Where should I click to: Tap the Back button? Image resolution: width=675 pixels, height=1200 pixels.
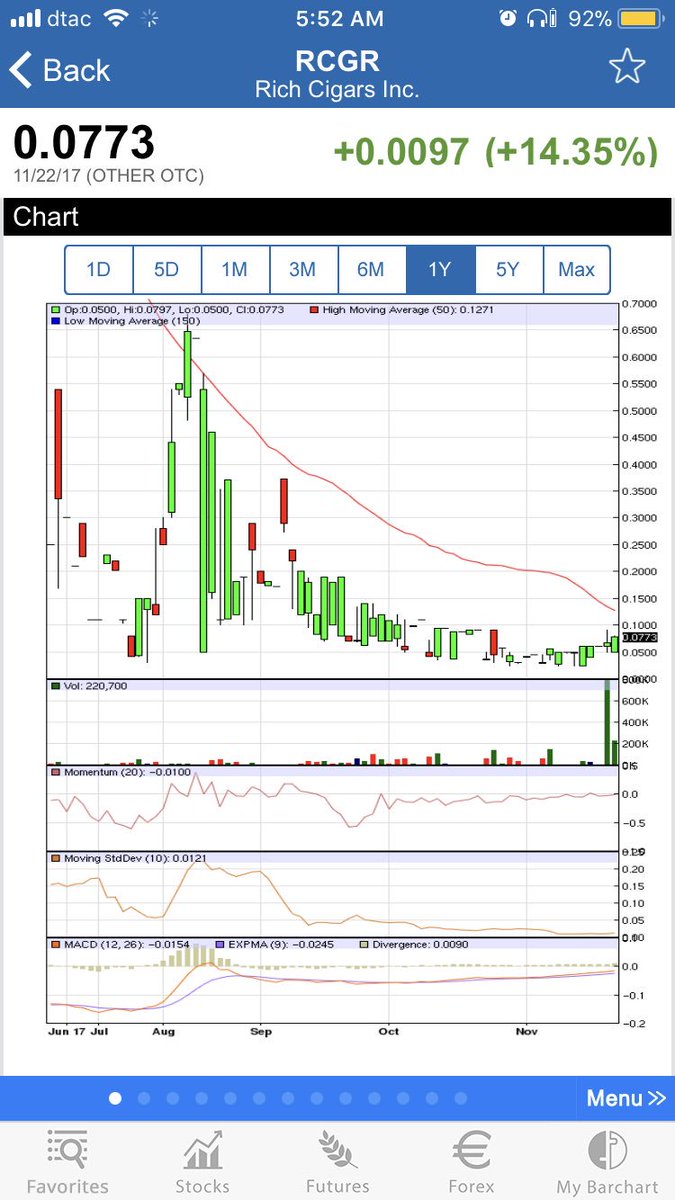[x=60, y=70]
